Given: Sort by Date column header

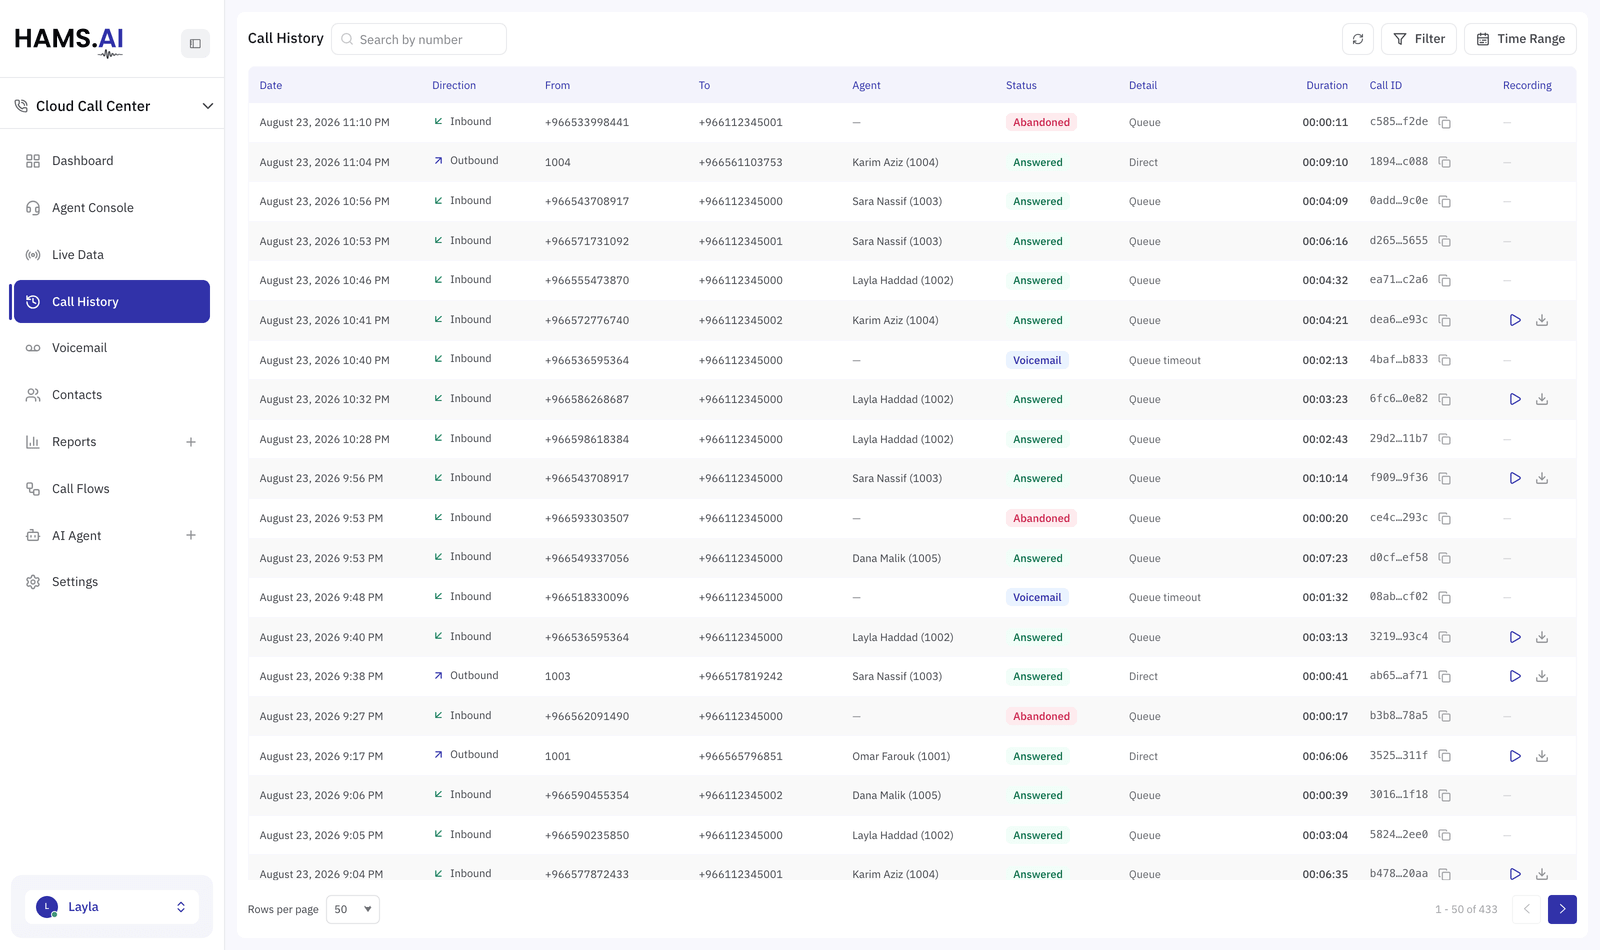Looking at the screenshot, I should 271,86.
